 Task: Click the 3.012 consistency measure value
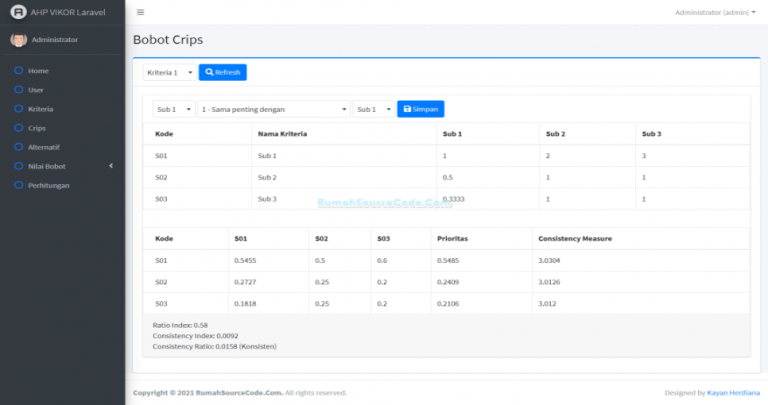tap(547, 304)
